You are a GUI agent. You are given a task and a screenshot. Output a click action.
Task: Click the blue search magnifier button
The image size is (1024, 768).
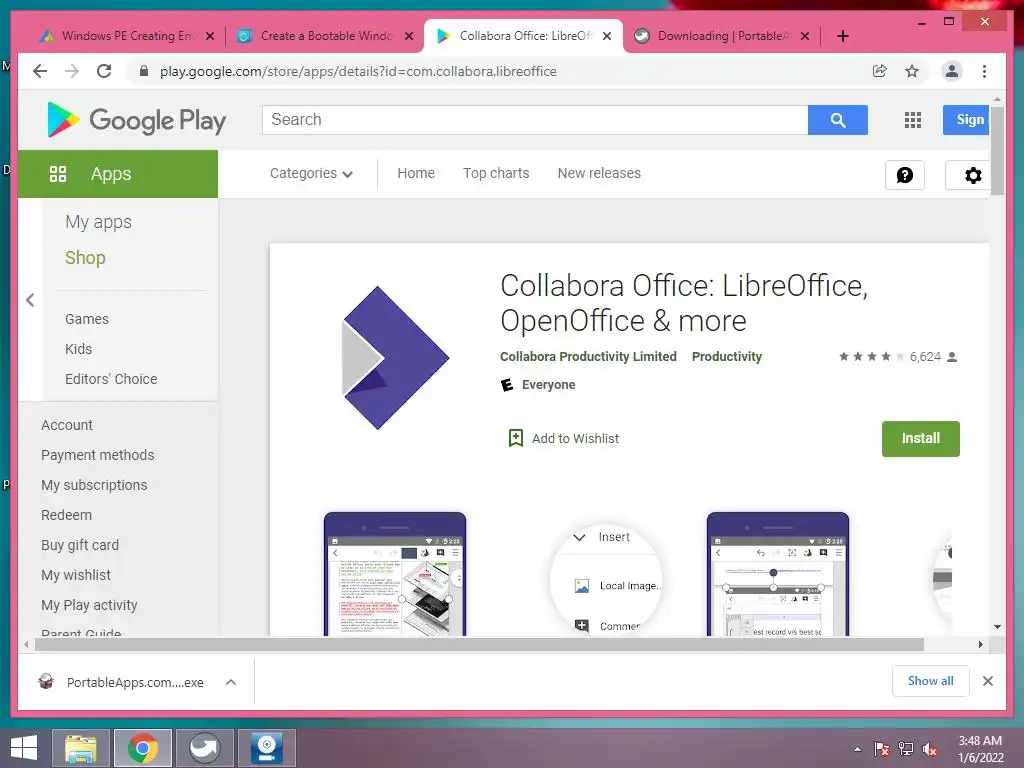pyautogui.click(x=838, y=120)
